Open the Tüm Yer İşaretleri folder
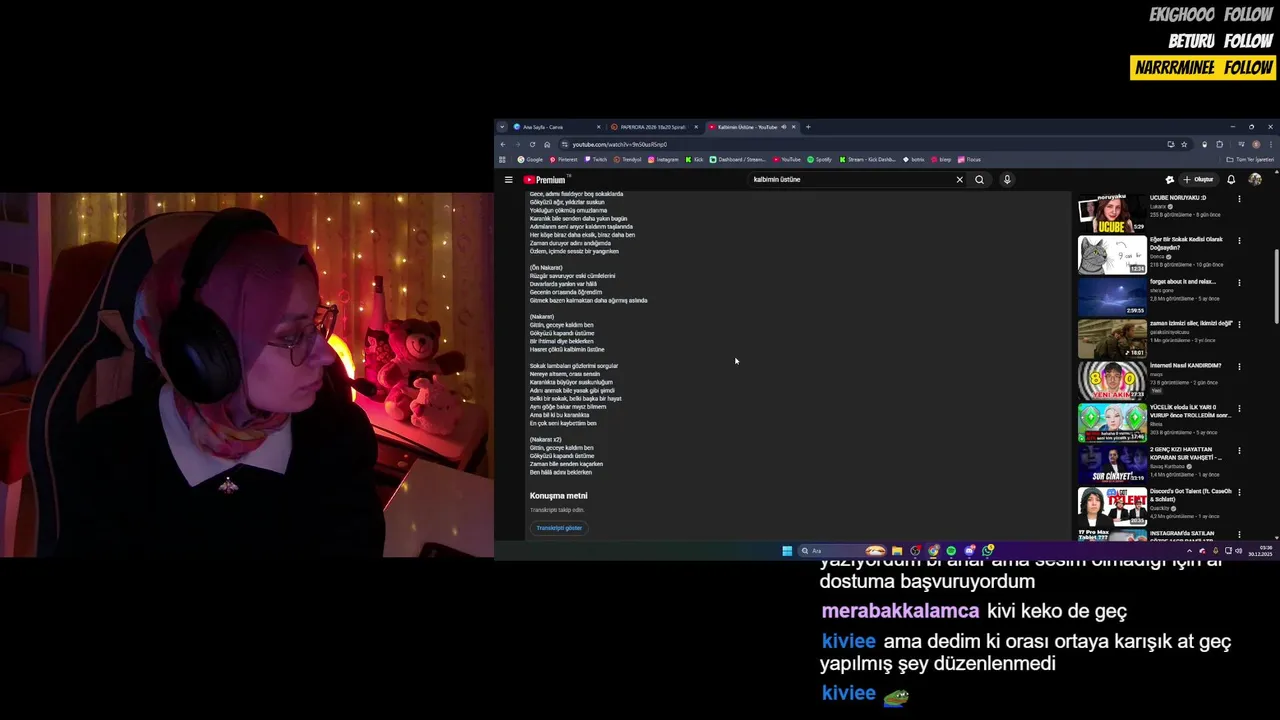The height and width of the screenshot is (720, 1280). pyautogui.click(x=1250, y=159)
